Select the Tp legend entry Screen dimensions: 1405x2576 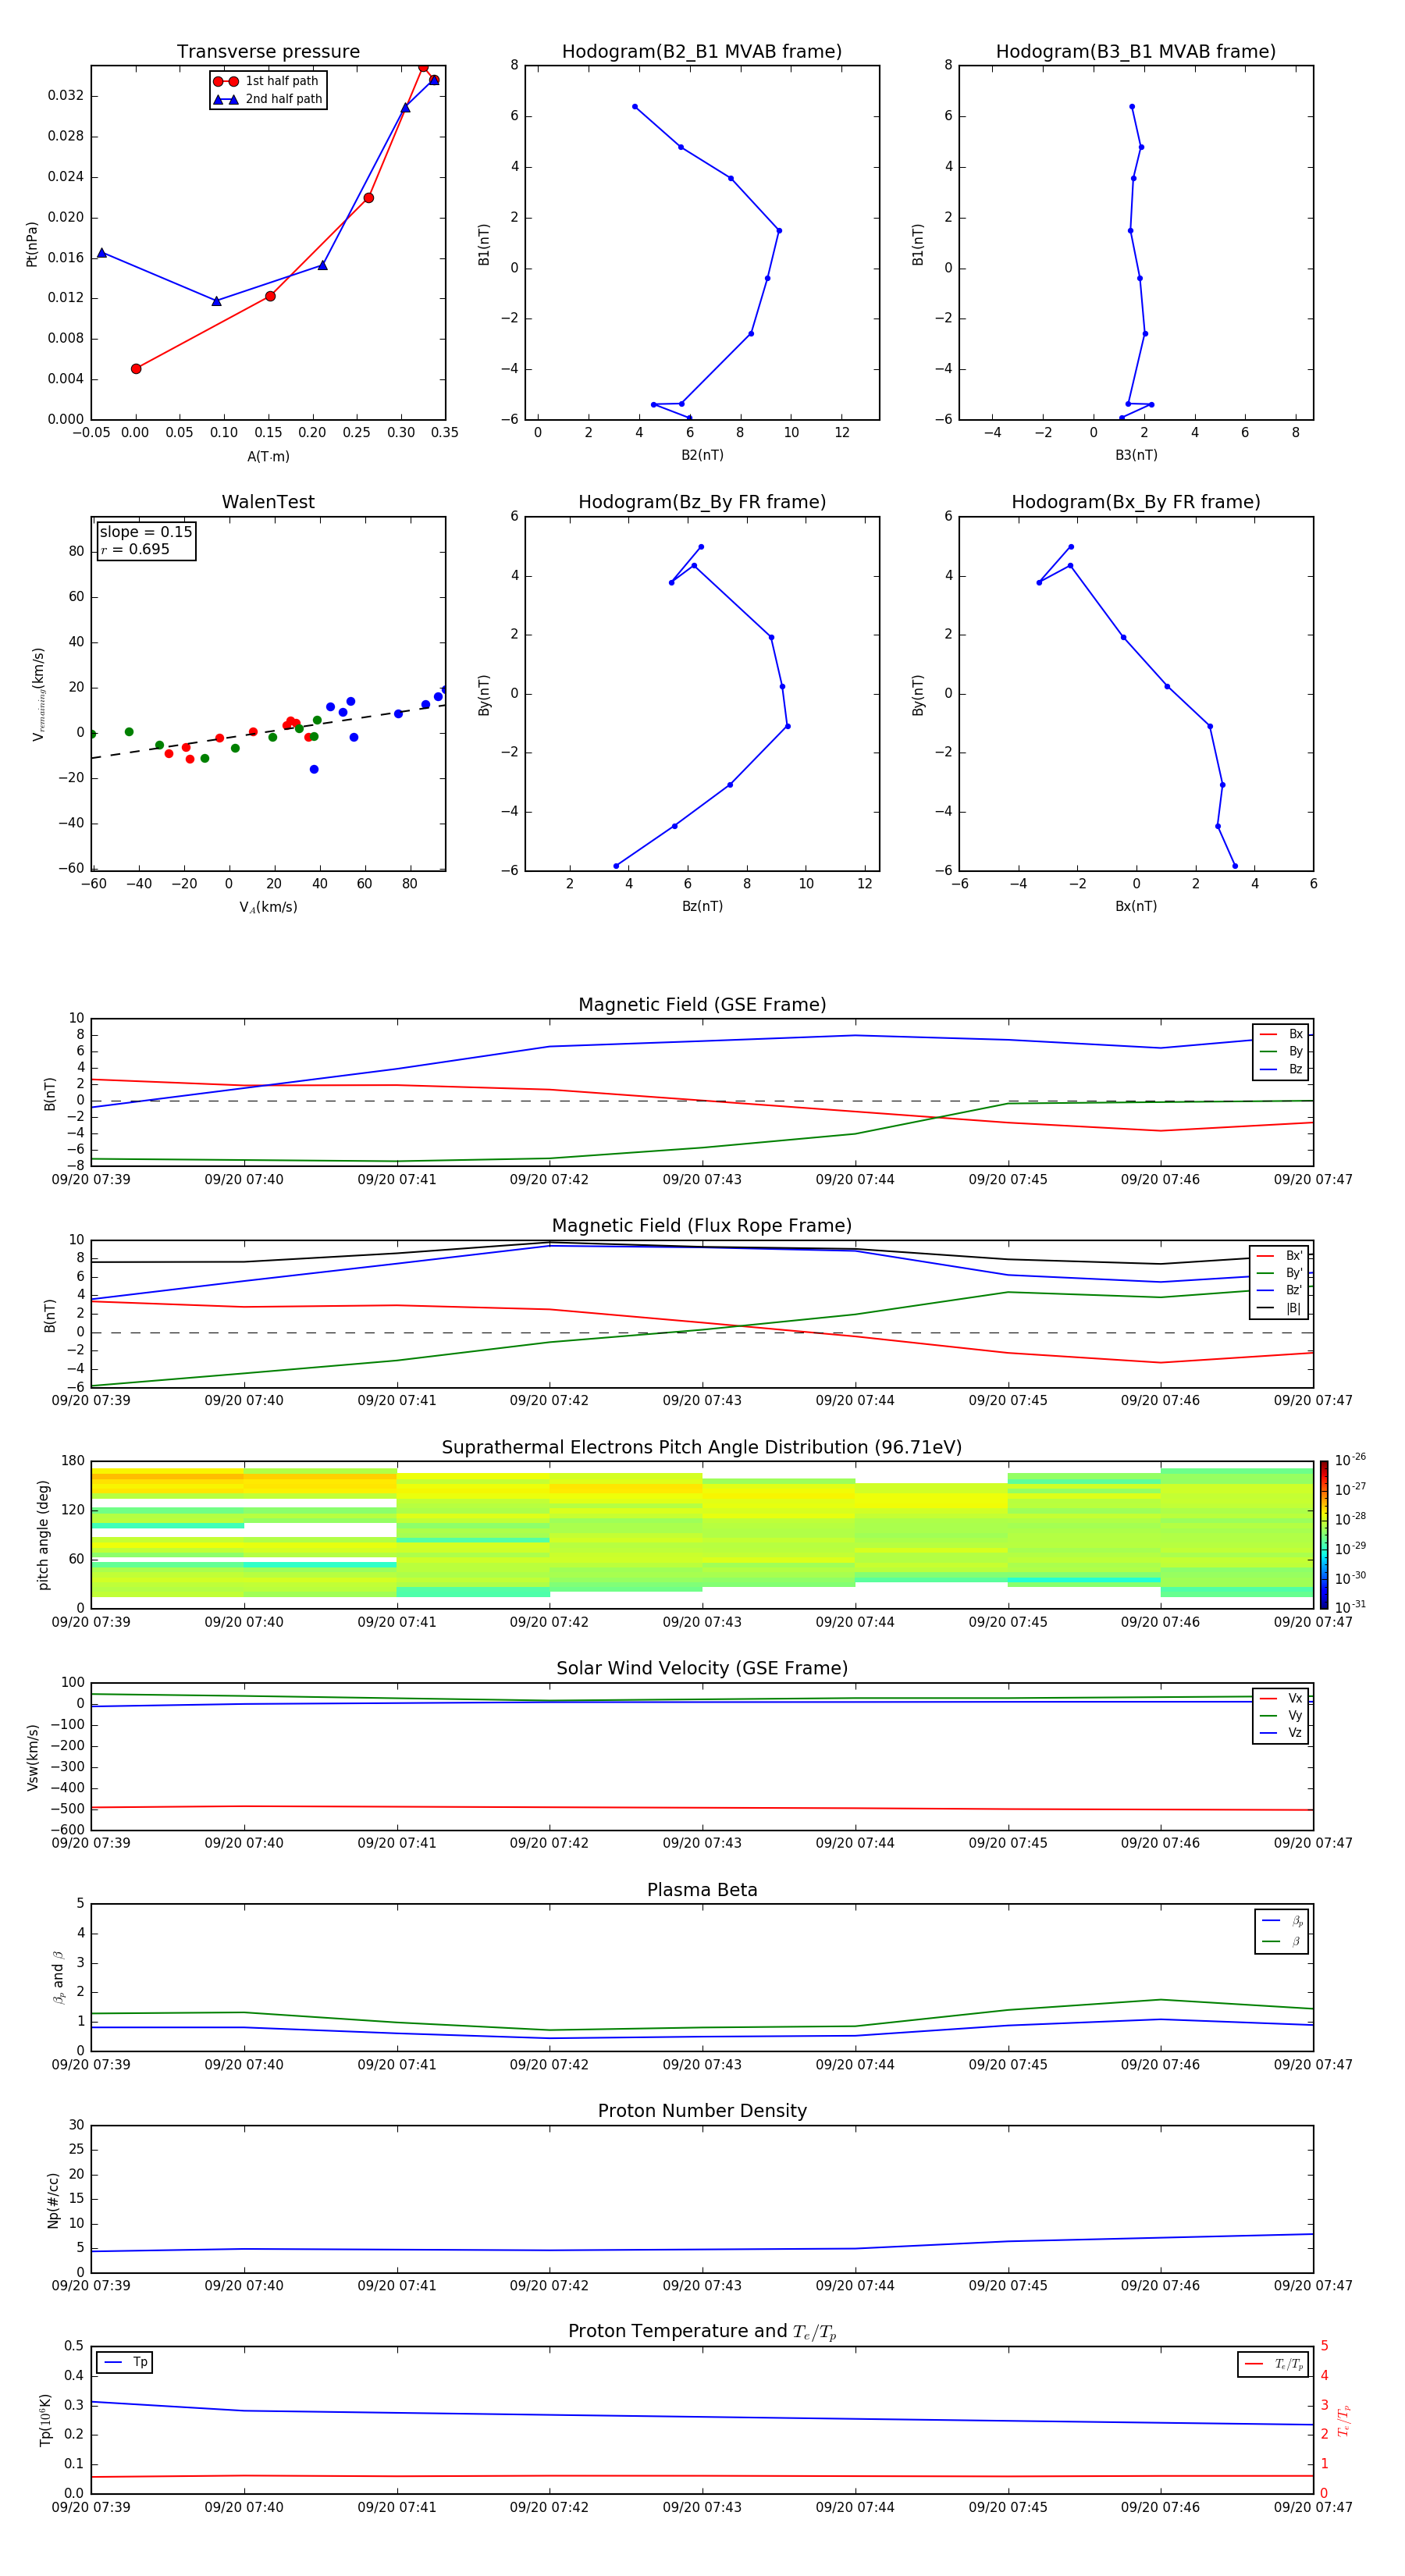tap(126, 2362)
